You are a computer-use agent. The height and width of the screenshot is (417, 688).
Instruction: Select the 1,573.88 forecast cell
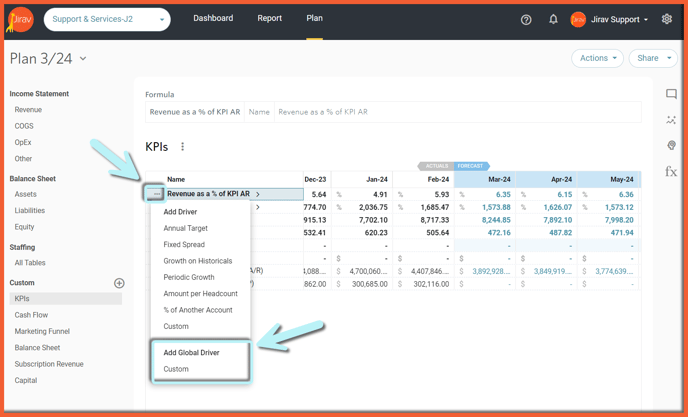pyautogui.click(x=485, y=207)
